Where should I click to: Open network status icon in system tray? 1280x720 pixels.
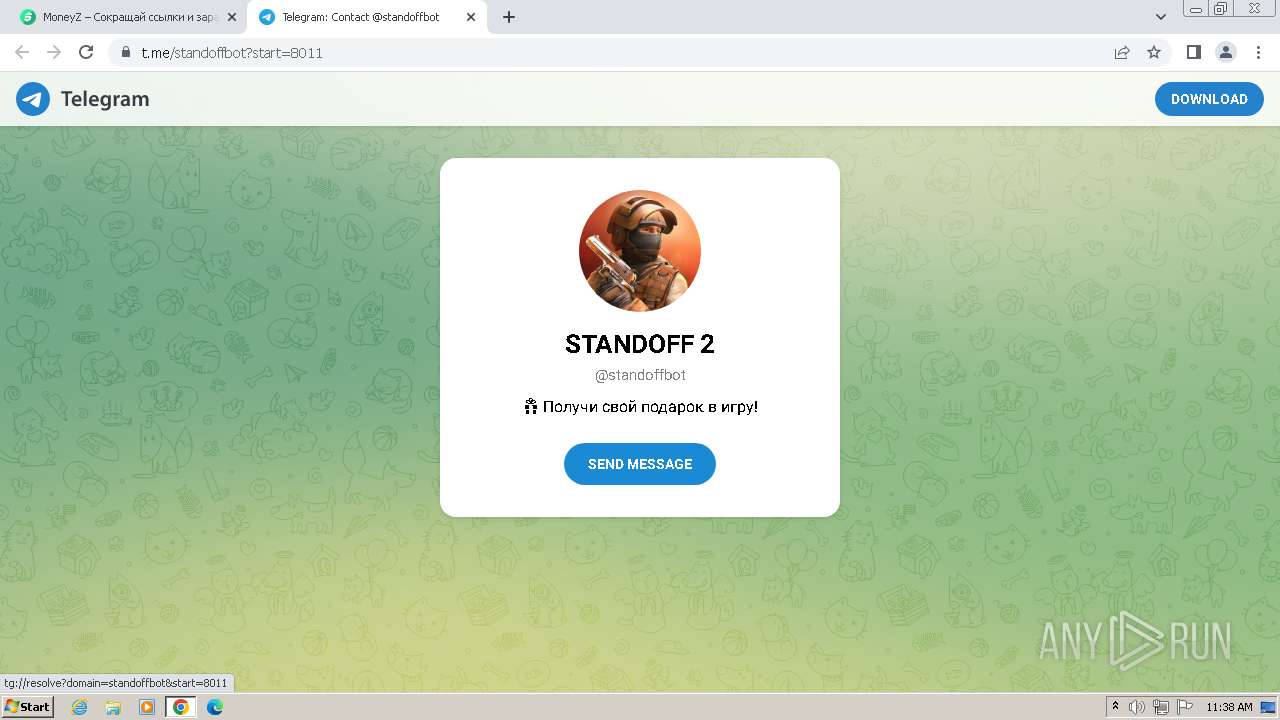tap(1161, 707)
